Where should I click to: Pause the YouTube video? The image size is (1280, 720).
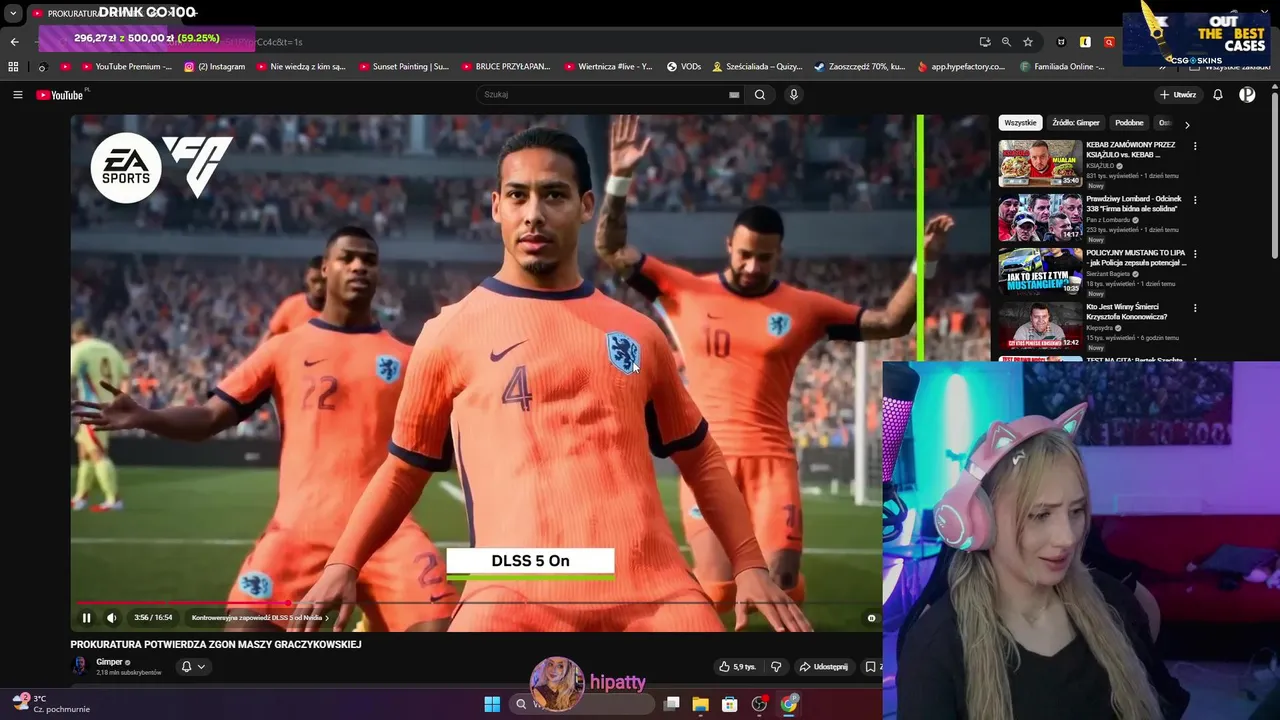click(x=86, y=618)
